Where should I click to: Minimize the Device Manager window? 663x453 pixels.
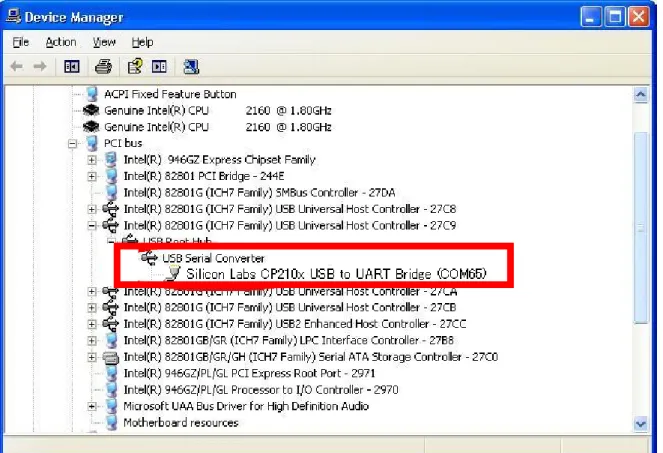tap(591, 17)
